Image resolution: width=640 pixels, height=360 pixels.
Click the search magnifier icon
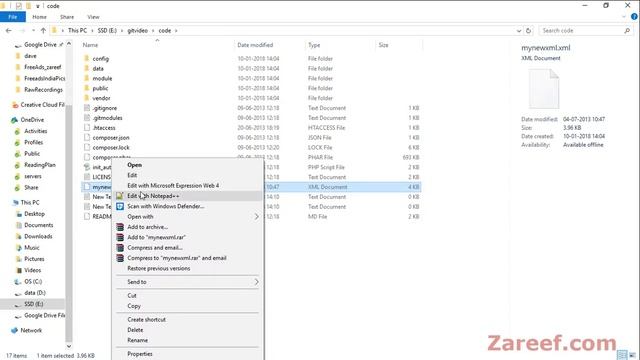coord(627,31)
